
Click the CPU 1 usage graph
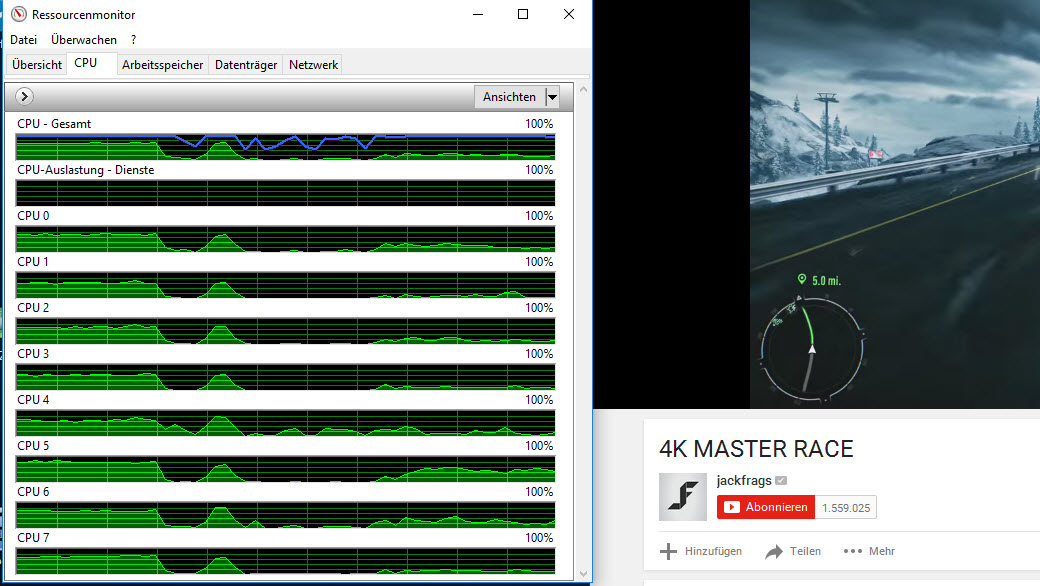(x=285, y=285)
